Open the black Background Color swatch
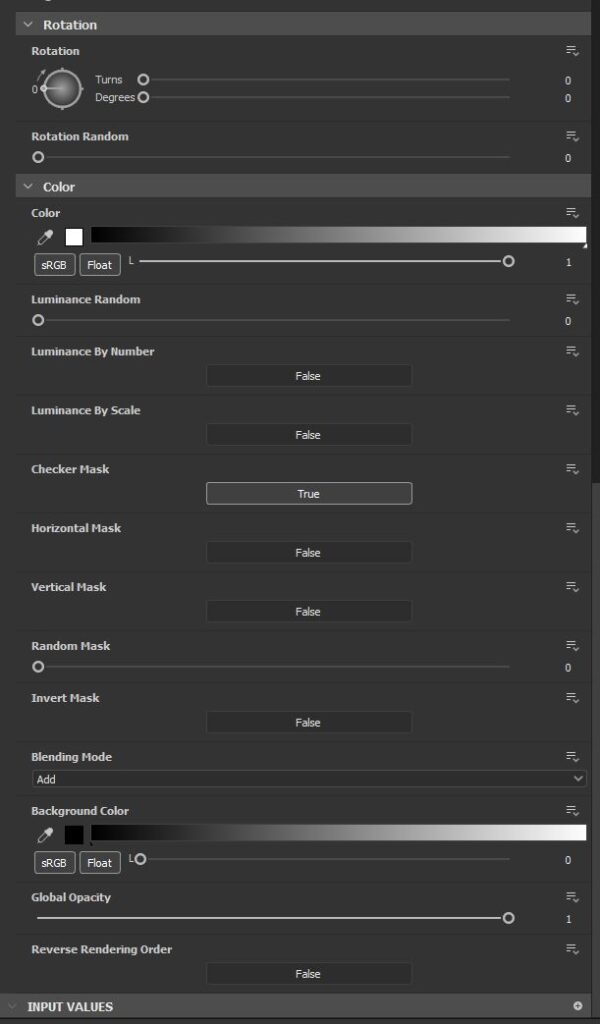 pos(74,835)
